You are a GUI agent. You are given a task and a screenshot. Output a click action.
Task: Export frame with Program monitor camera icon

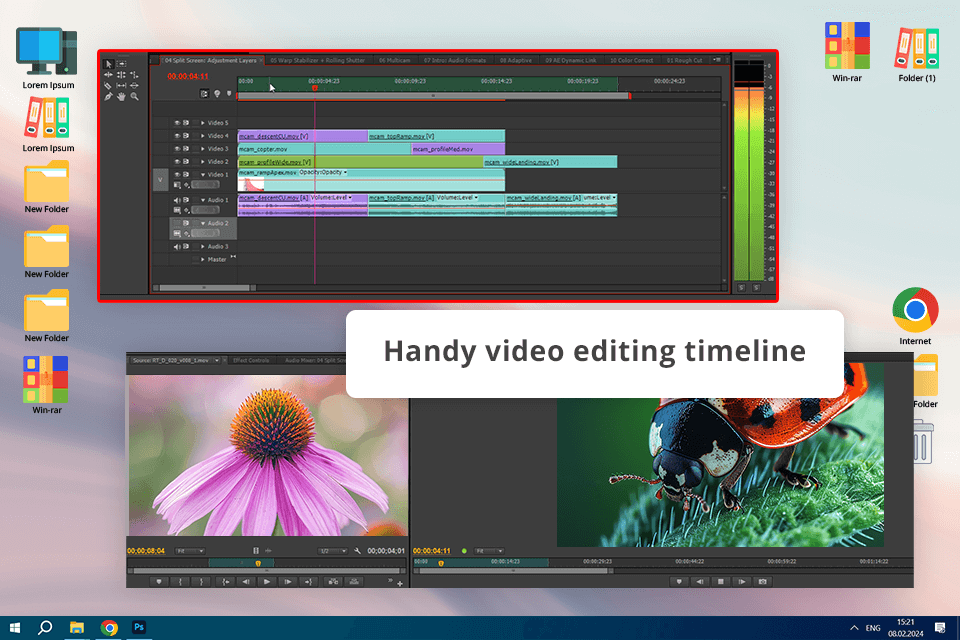pos(762,581)
